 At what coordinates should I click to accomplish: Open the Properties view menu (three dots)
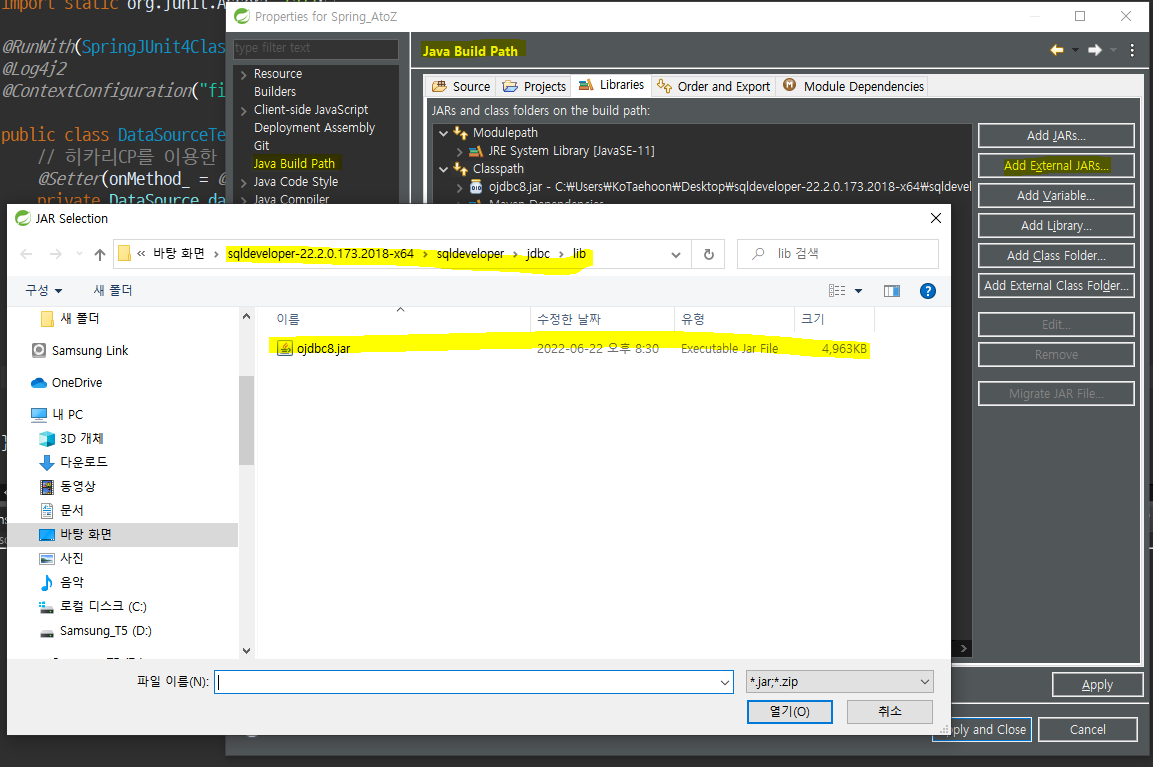point(1132,50)
